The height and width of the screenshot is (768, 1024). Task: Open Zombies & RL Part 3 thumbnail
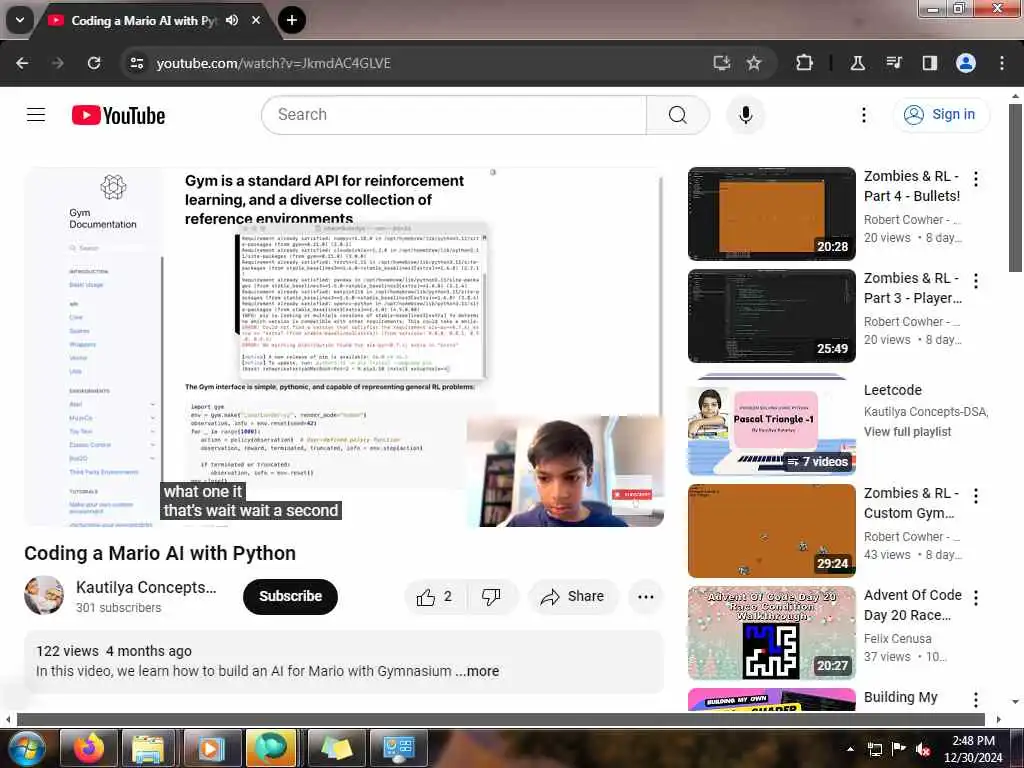point(772,316)
